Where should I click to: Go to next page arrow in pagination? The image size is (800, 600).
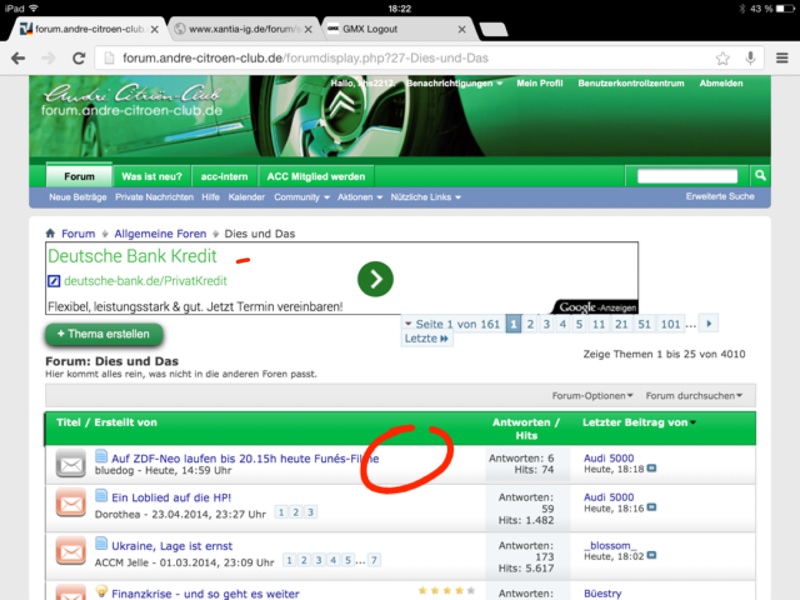coord(709,323)
